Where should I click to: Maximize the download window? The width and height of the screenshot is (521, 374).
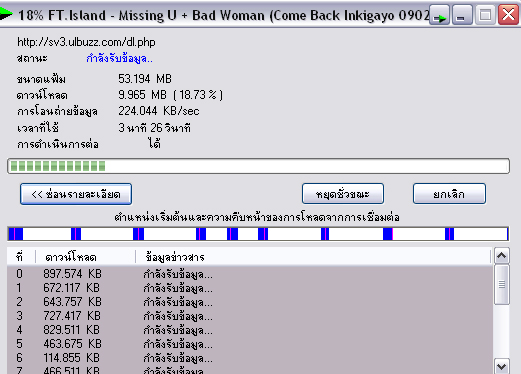485,15
